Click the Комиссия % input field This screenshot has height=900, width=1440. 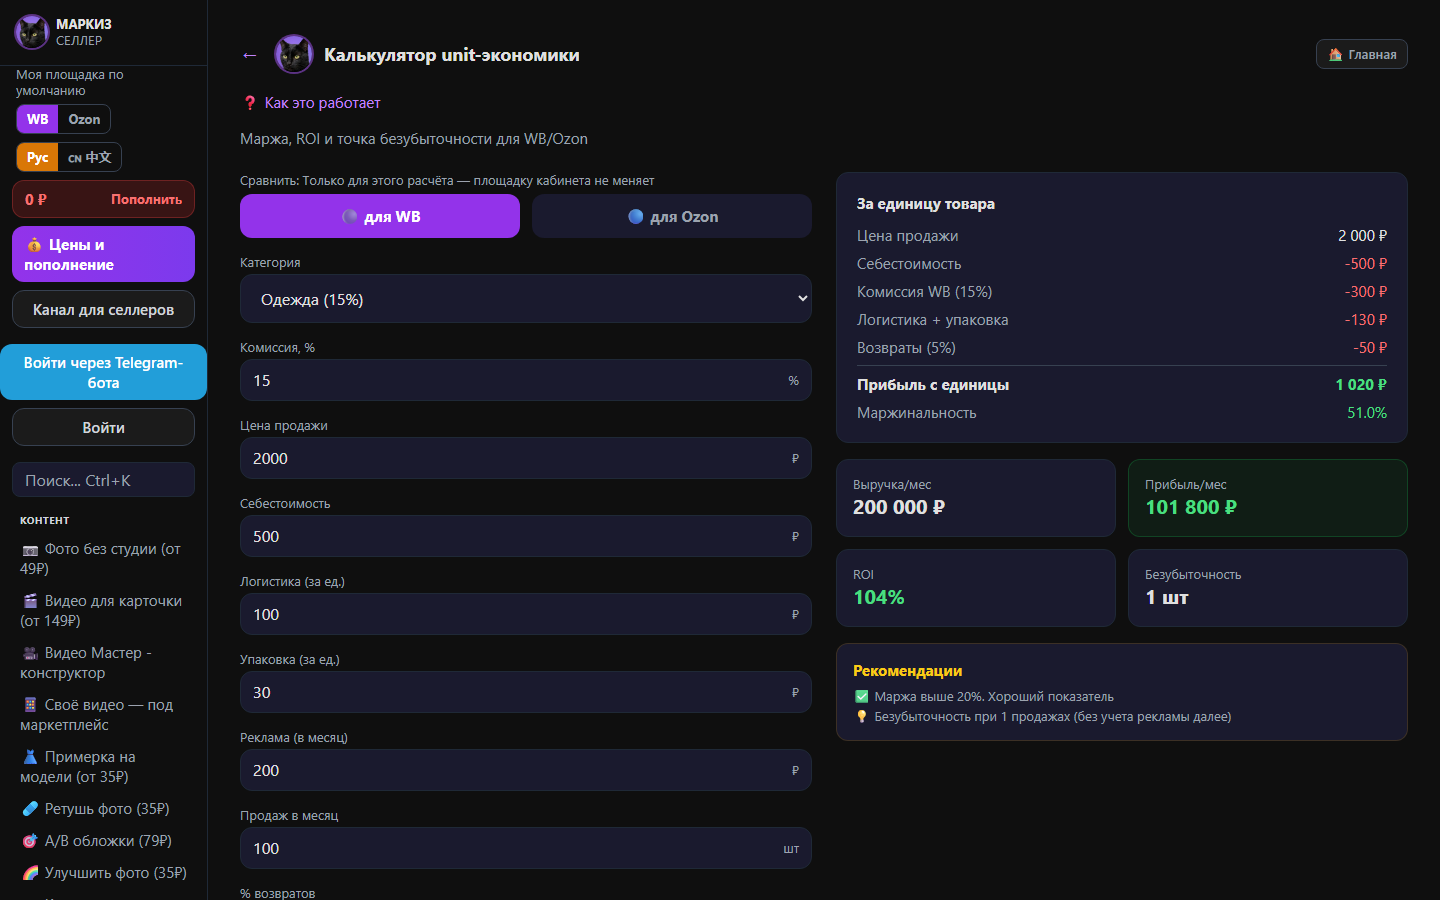tap(526, 380)
